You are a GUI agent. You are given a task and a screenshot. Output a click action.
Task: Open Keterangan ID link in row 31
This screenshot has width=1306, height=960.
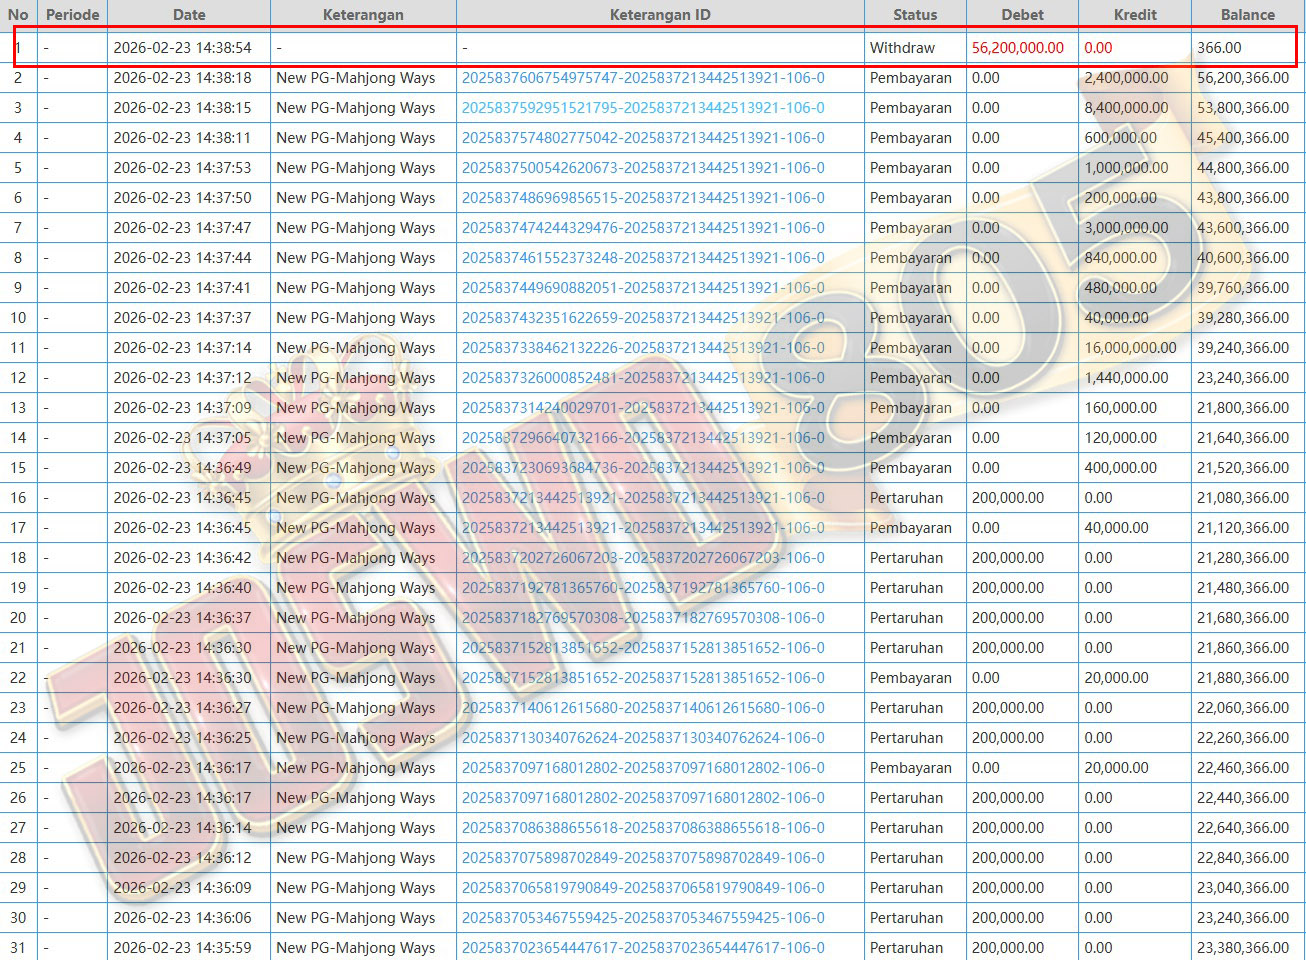[643, 948]
